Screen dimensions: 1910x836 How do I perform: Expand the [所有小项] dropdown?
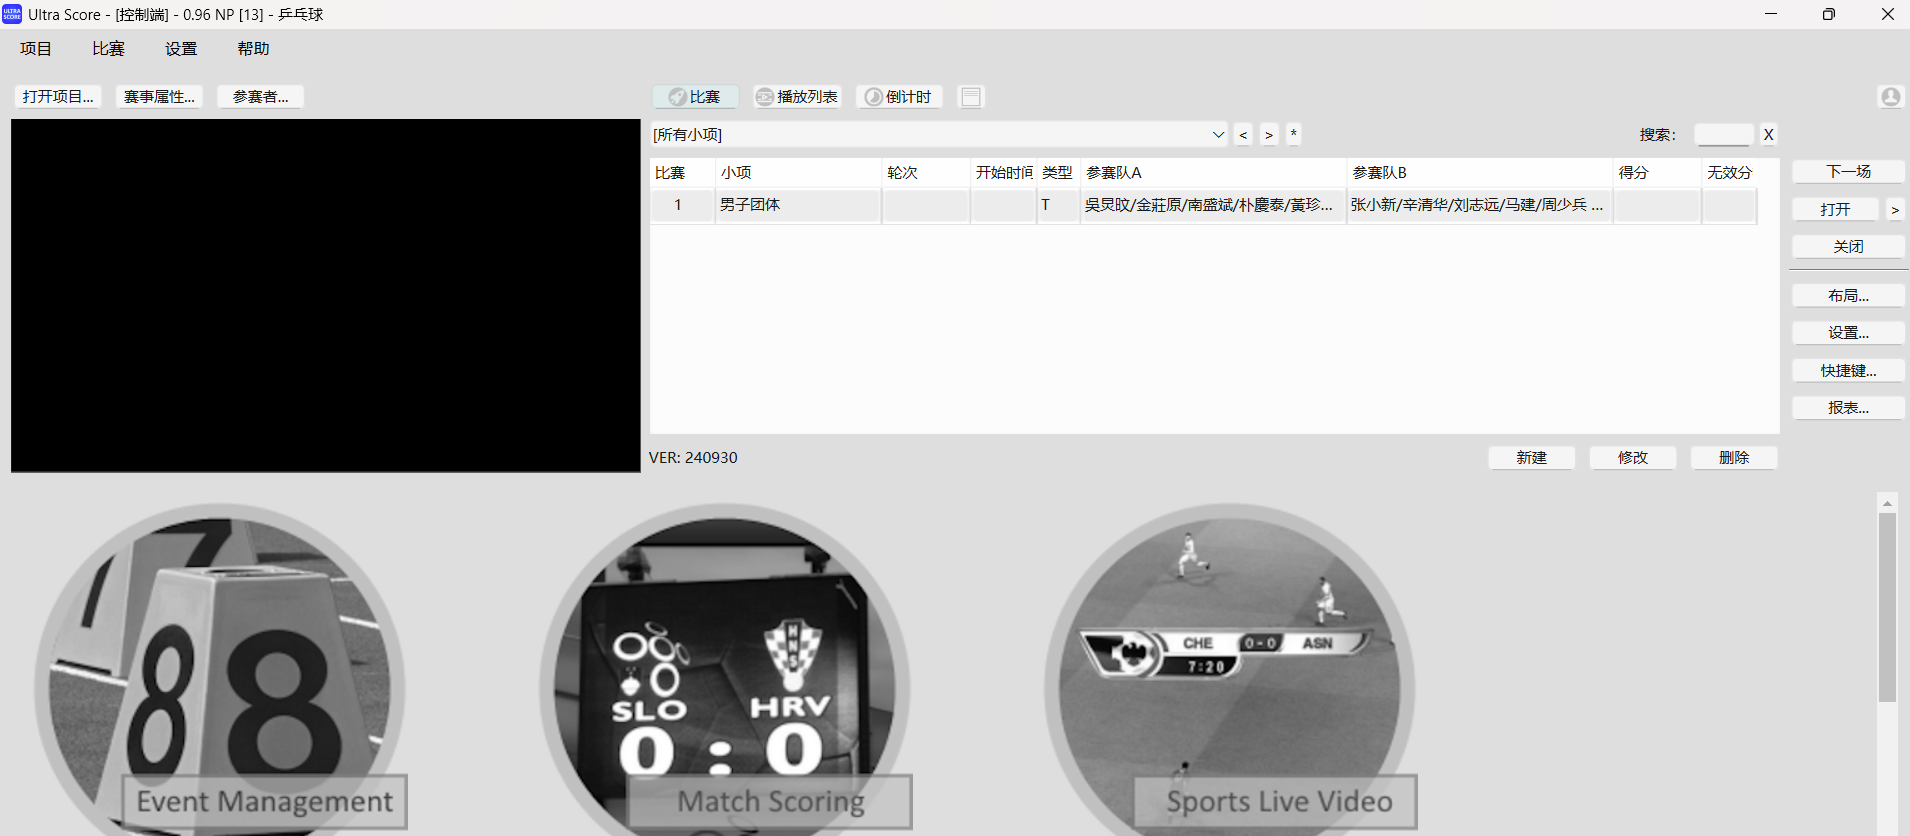(x=1218, y=135)
